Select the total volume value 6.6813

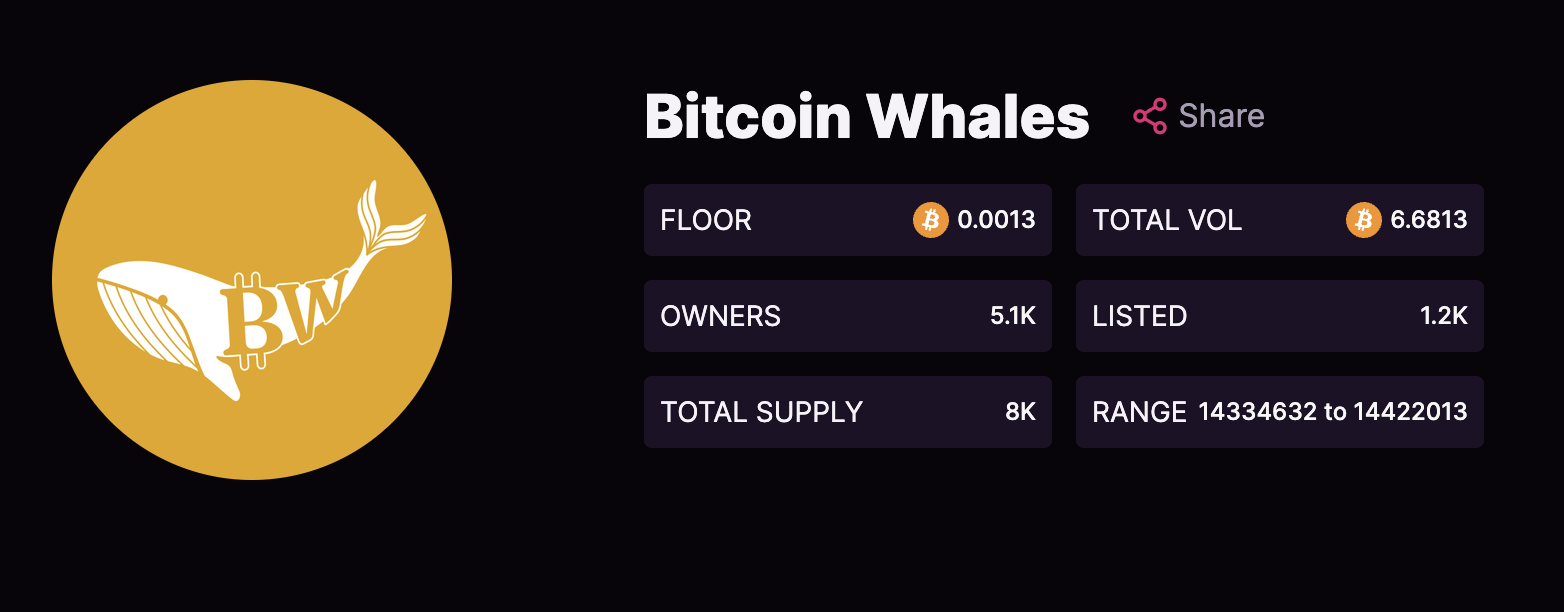coord(1429,220)
